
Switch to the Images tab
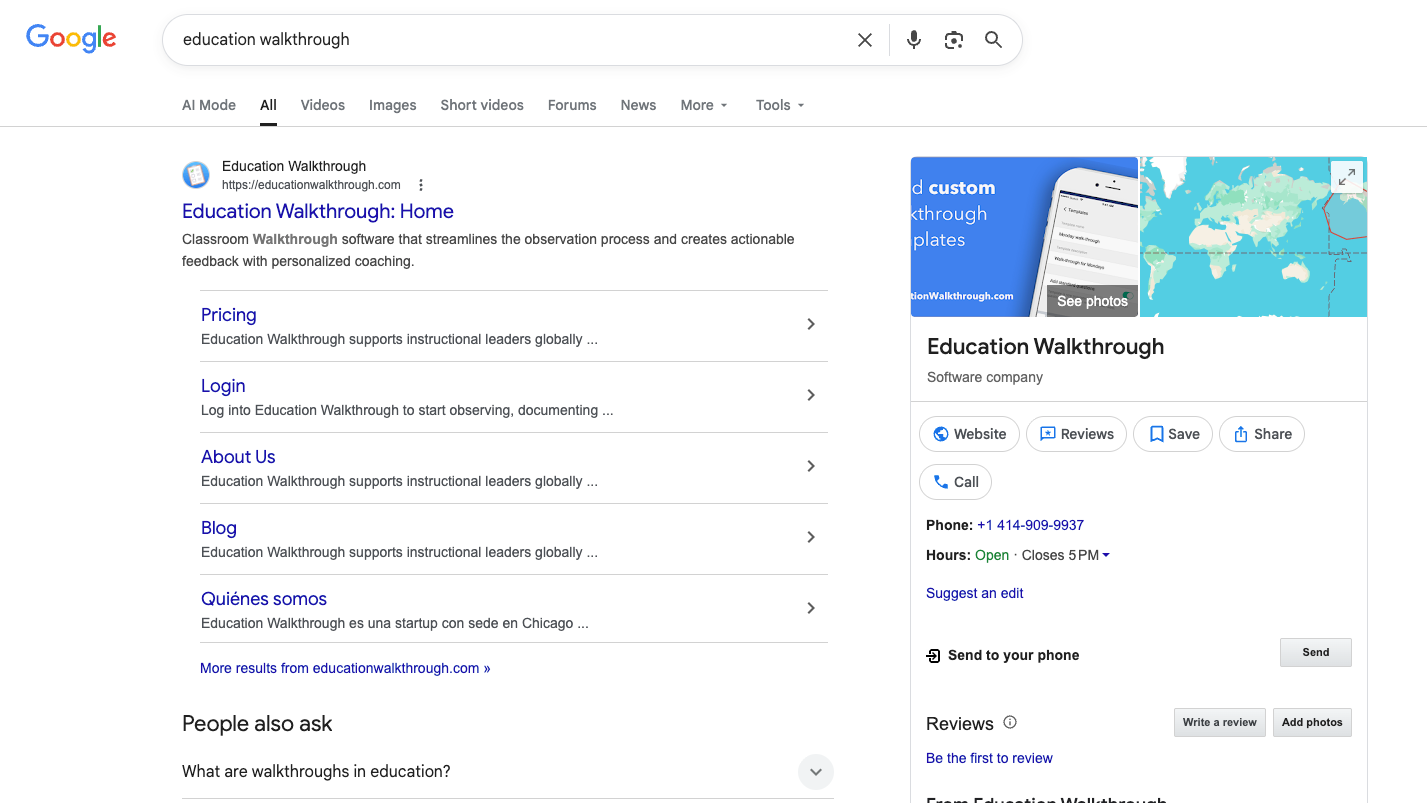click(x=392, y=105)
